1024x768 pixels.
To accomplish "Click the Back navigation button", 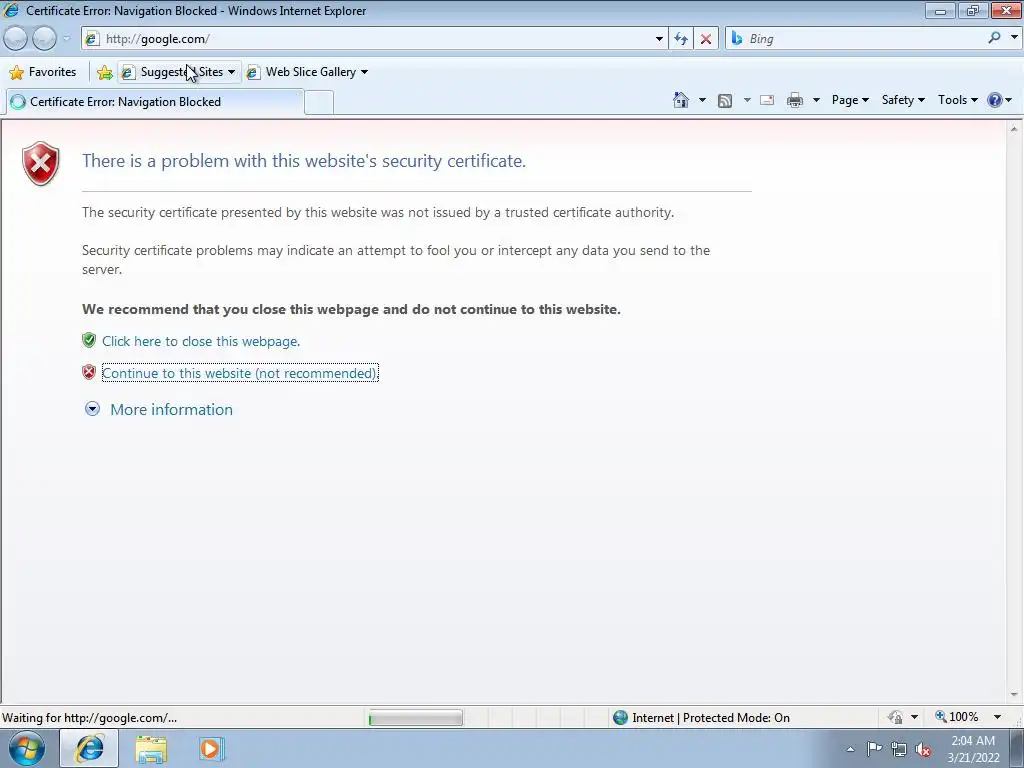I will [x=16, y=39].
